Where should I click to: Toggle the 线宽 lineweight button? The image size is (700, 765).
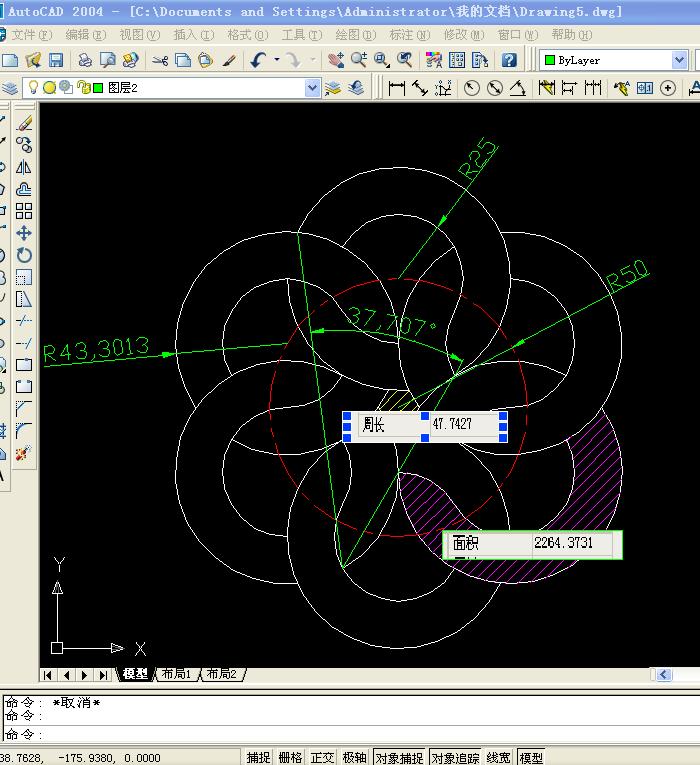point(499,757)
